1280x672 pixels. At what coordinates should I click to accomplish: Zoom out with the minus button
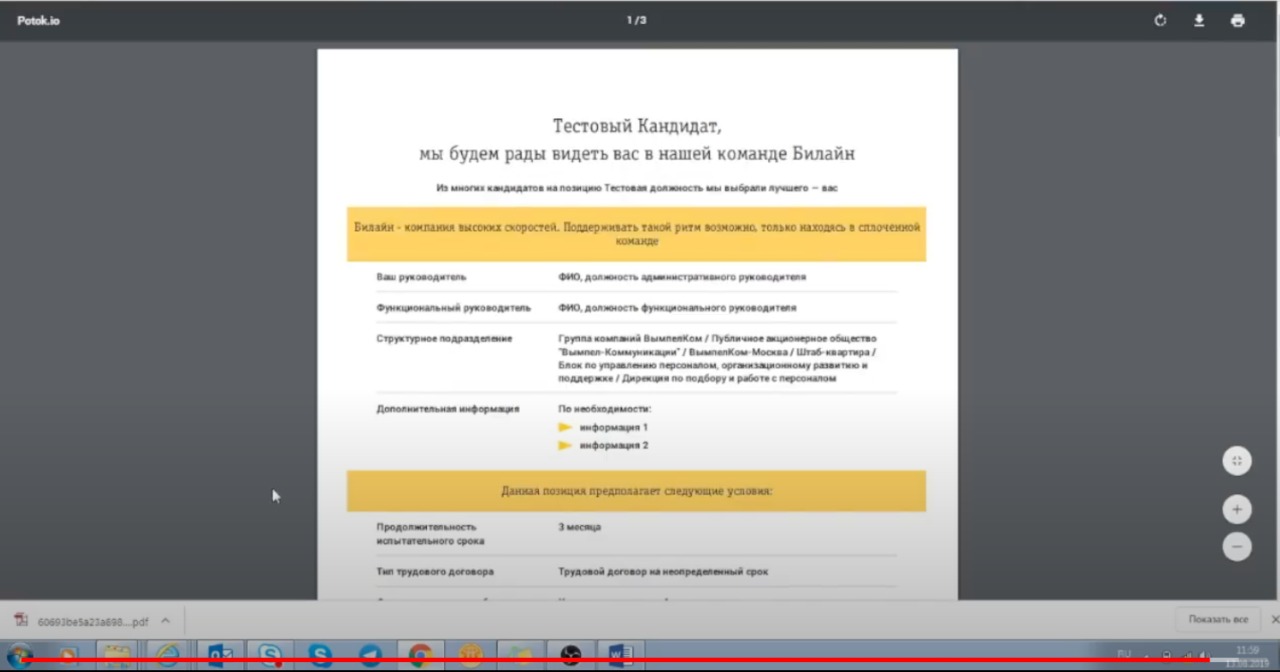pos(1237,547)
